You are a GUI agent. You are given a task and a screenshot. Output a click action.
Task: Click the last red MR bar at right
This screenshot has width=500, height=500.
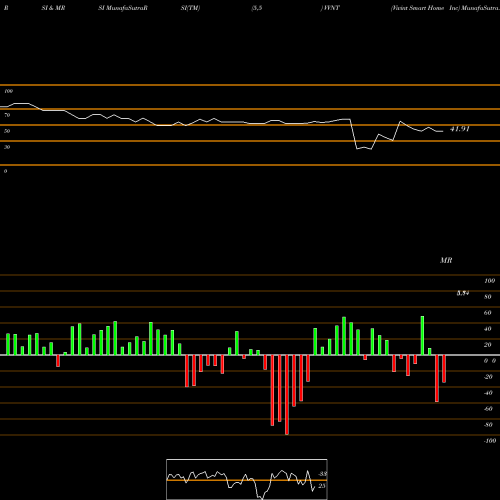coord(444,369)
